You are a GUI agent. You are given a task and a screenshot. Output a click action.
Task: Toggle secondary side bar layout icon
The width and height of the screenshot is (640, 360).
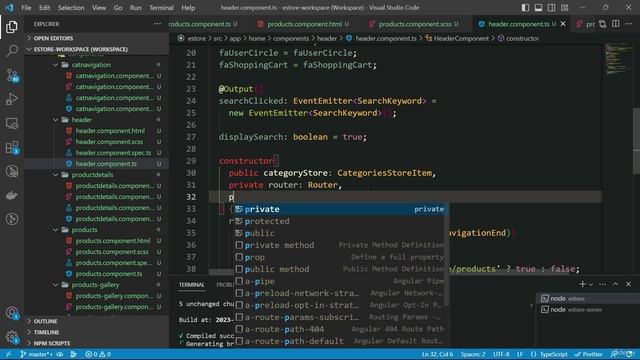pyautogui.click(x=551, y=7)
